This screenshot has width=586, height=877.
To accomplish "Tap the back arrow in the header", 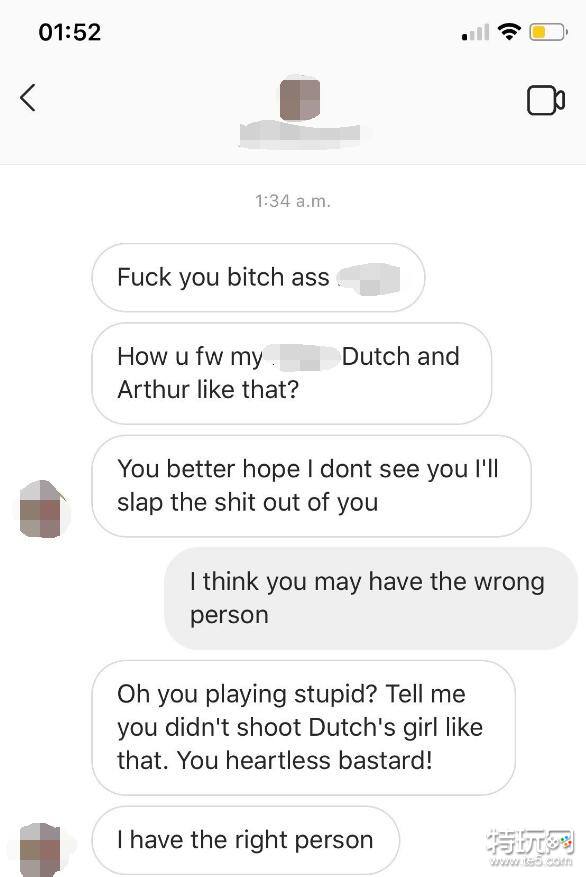I will click(x=27, y=98).
